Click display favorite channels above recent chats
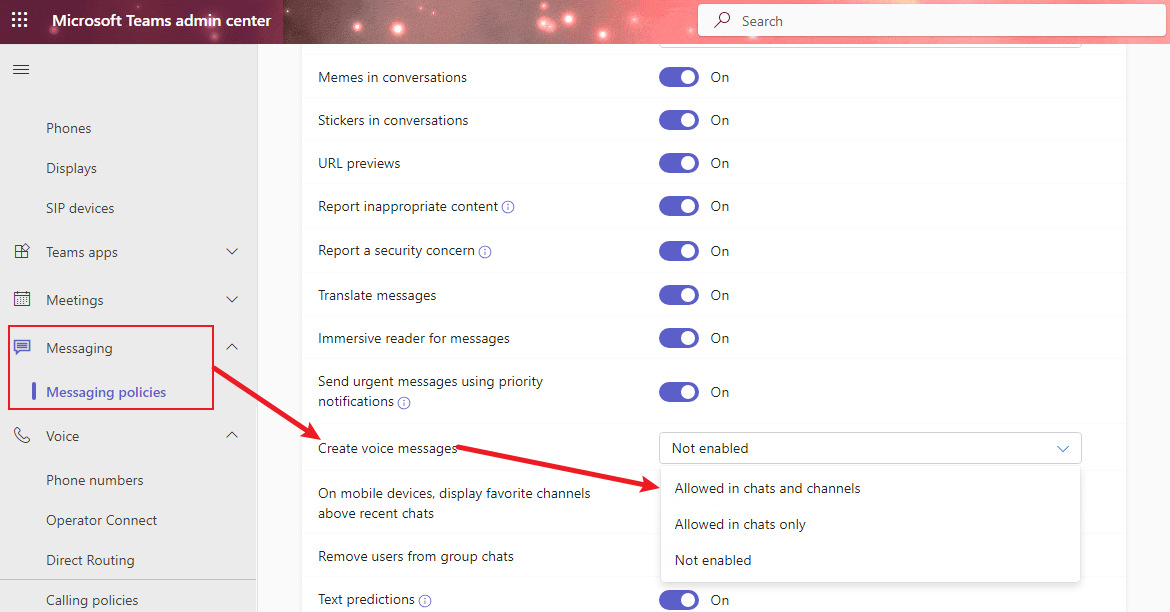 tap(454, 503)
